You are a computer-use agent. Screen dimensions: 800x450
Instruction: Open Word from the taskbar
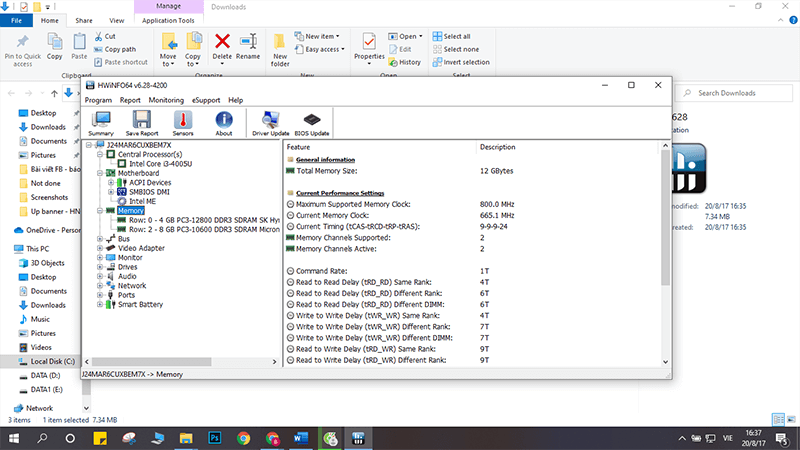(x=301, y=438)
